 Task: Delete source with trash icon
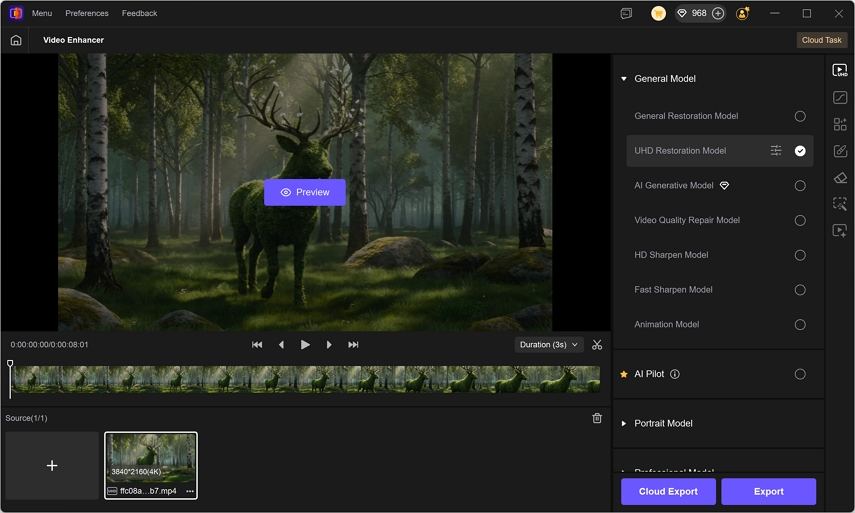(597, 418)
